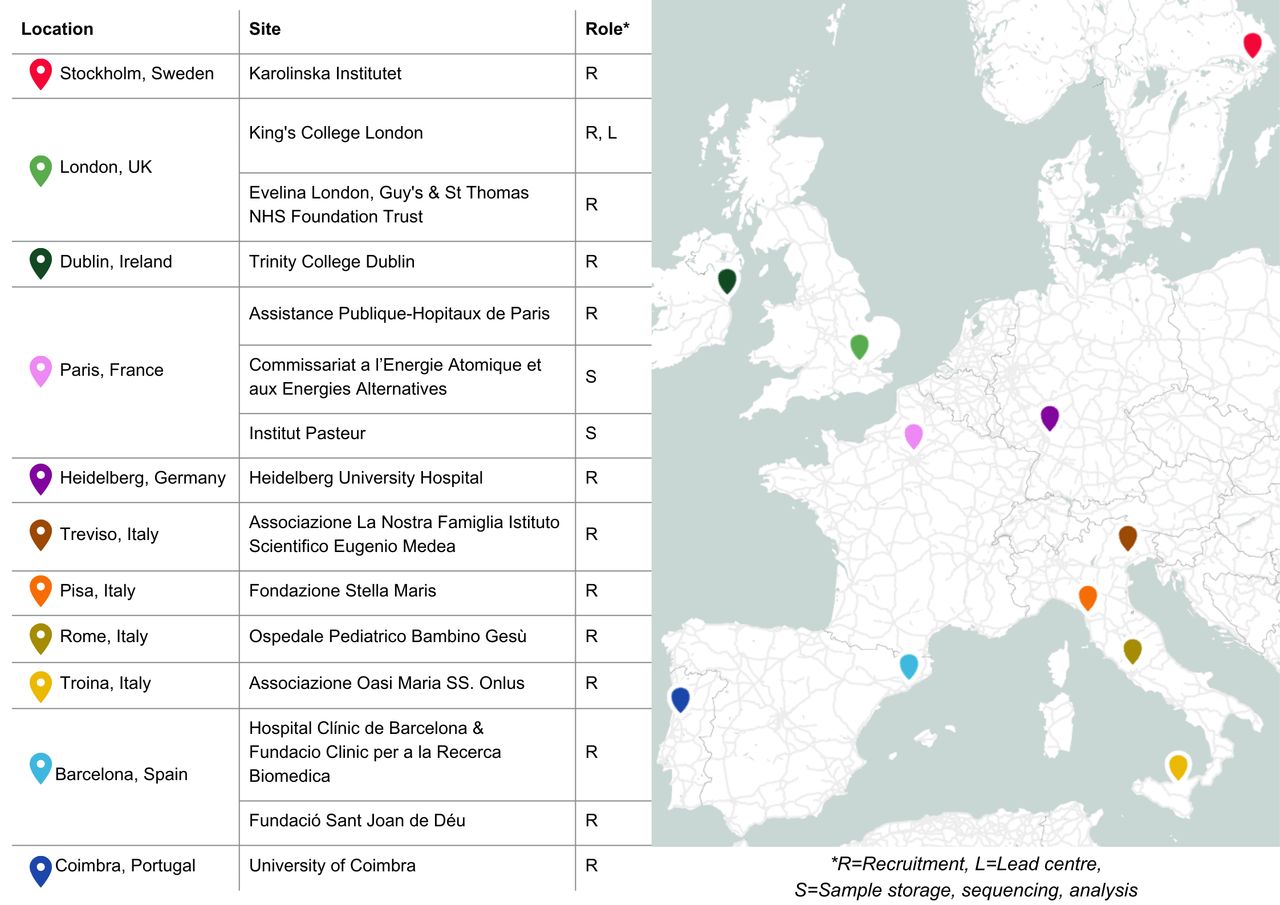Select the brown map marker over Treviso
Screen dimensions: 1280x905
(x=1128, y=538)
